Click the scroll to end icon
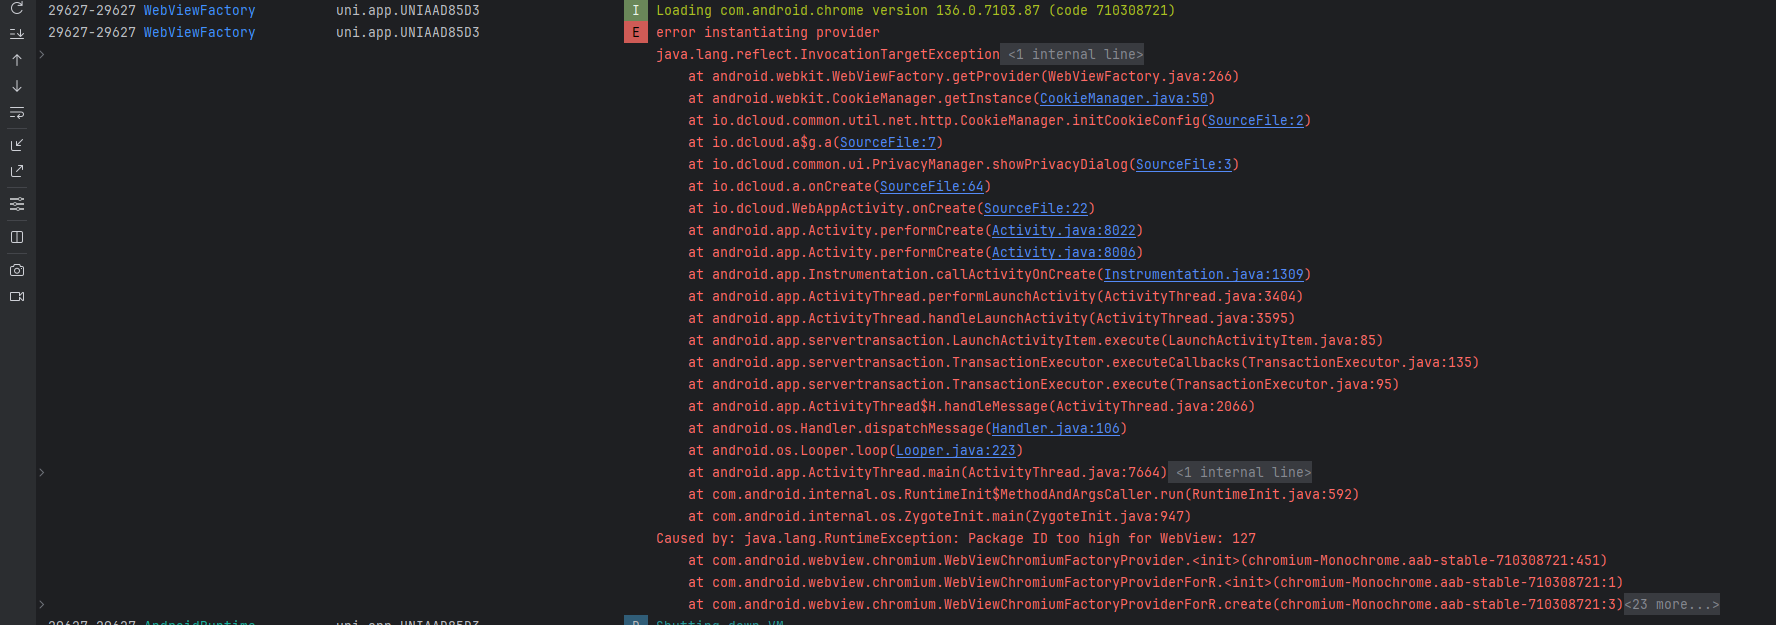The width and height of the screenshot is (1776, 625). click(17, 33)
